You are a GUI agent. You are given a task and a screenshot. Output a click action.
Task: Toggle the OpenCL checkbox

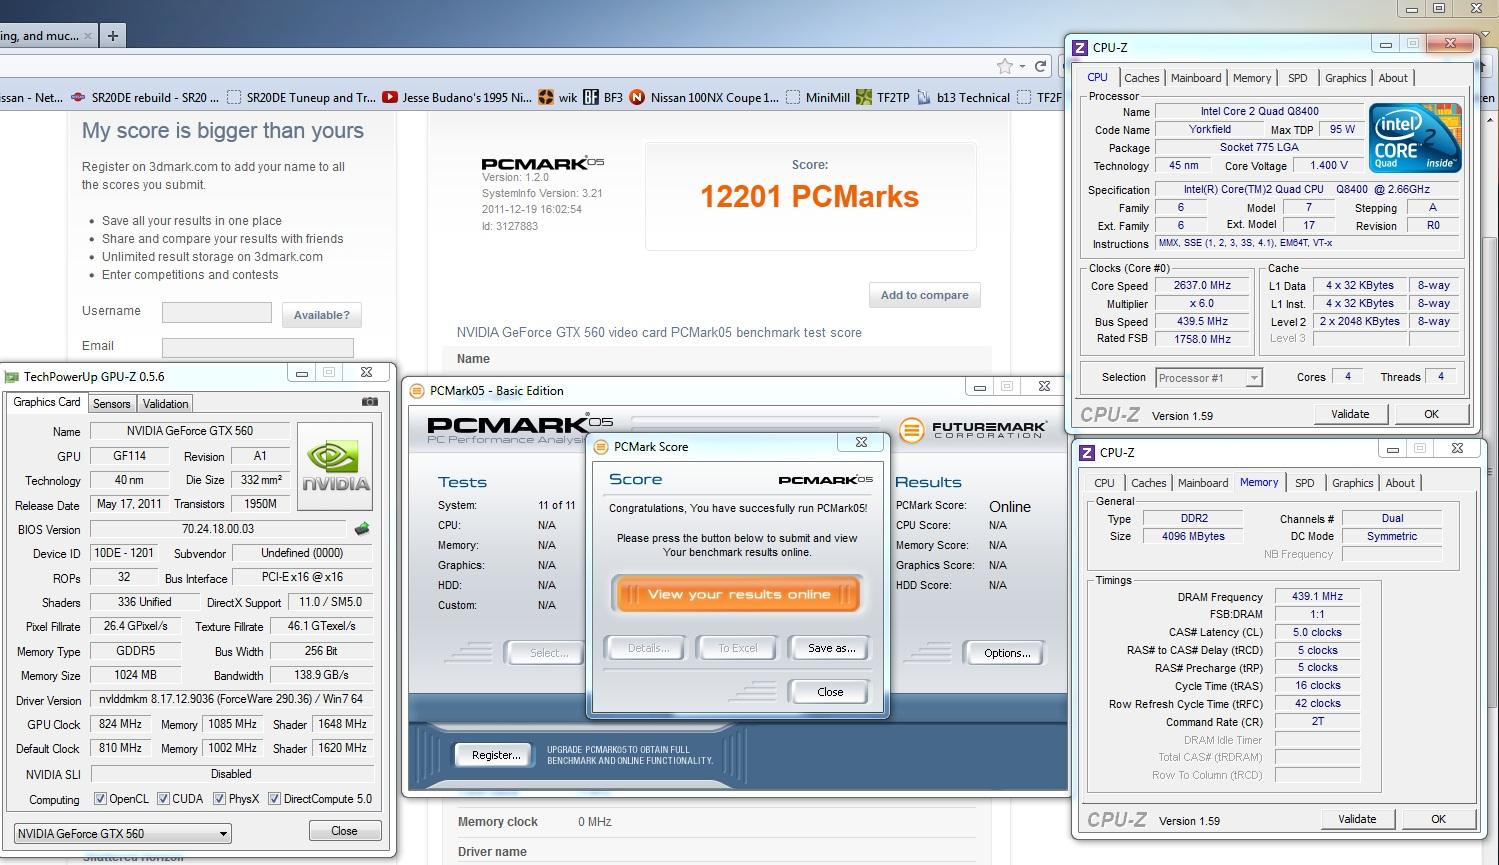100,799
